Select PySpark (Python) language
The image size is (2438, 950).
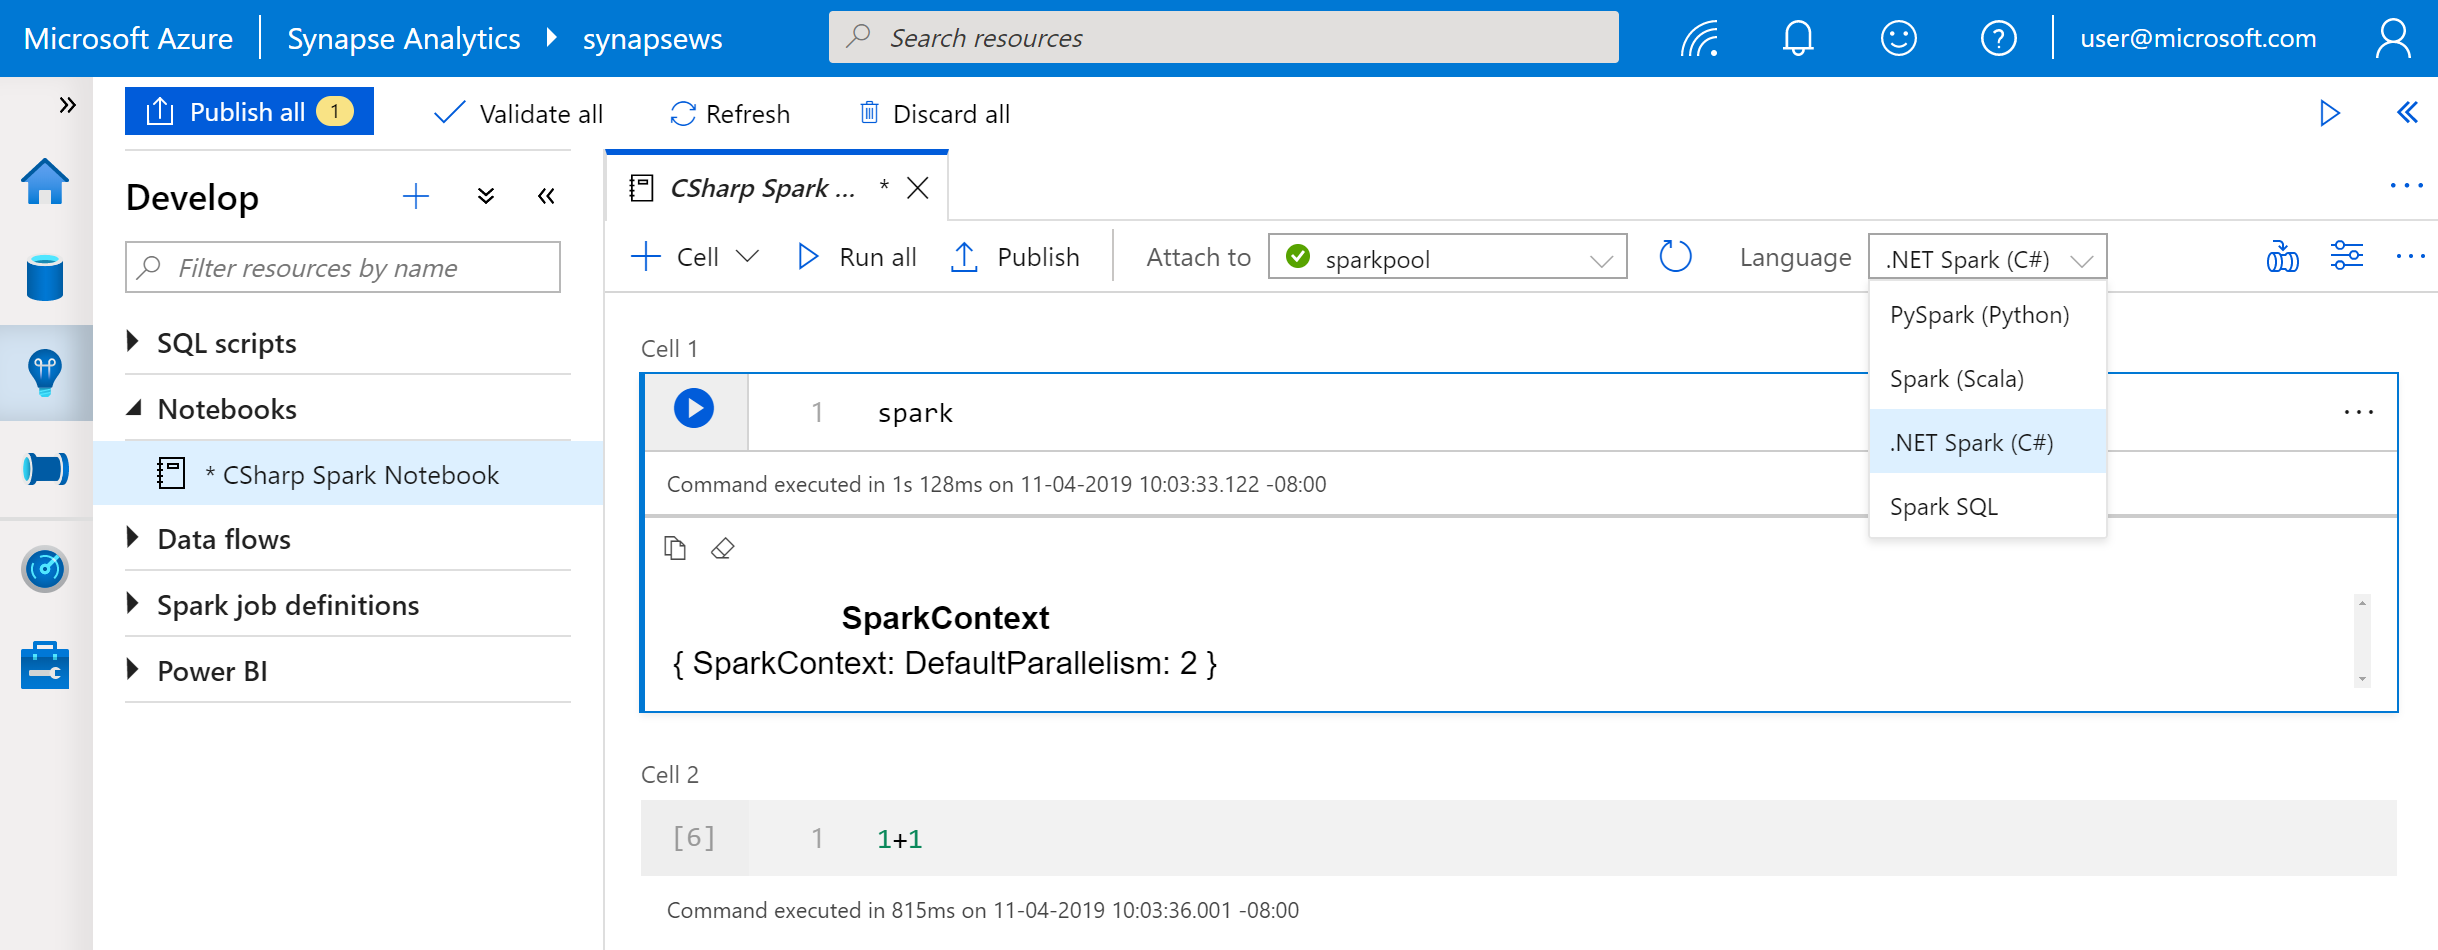[x=1987, y=315]
